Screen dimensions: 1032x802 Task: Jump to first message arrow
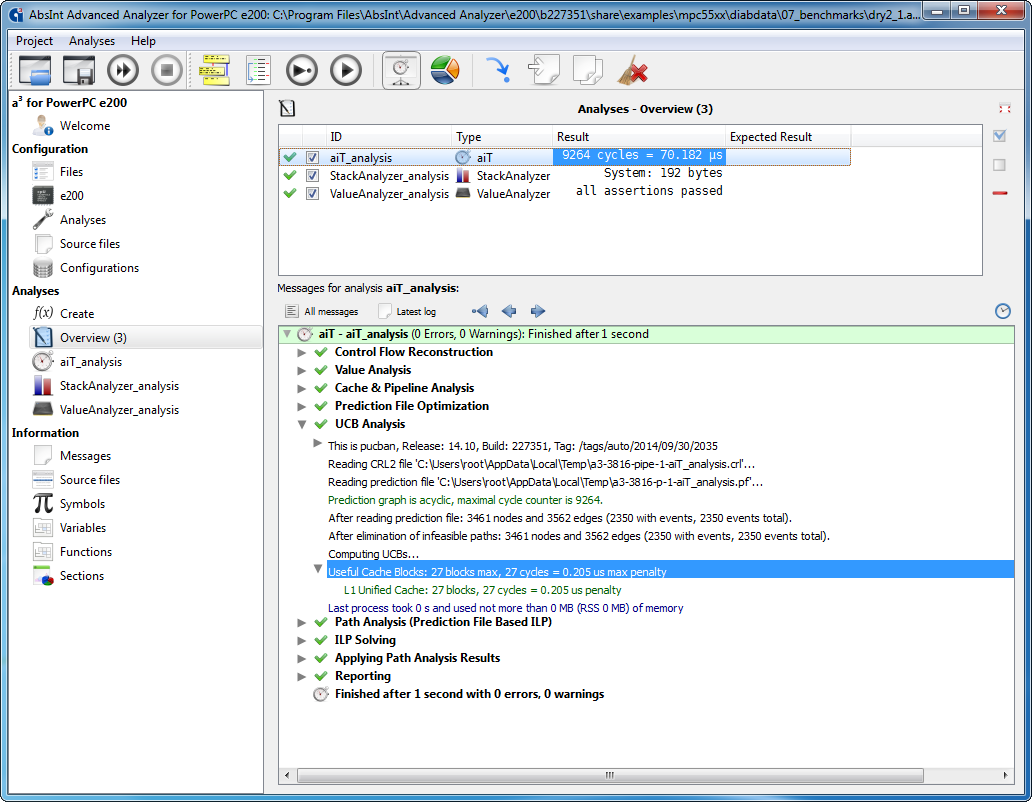(x=480, y=311)
